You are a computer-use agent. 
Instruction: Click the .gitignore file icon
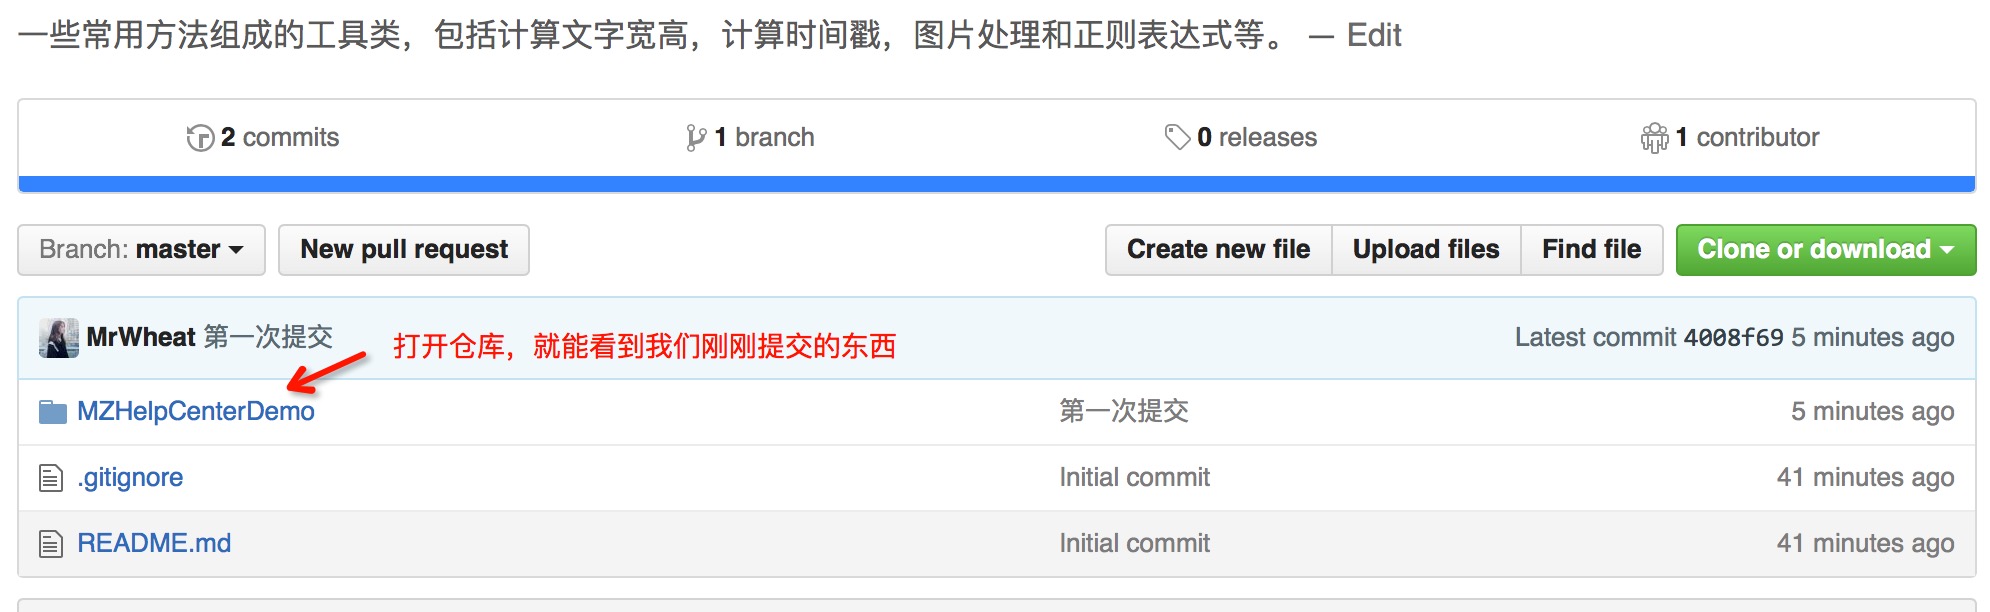[x=51, y=478]
